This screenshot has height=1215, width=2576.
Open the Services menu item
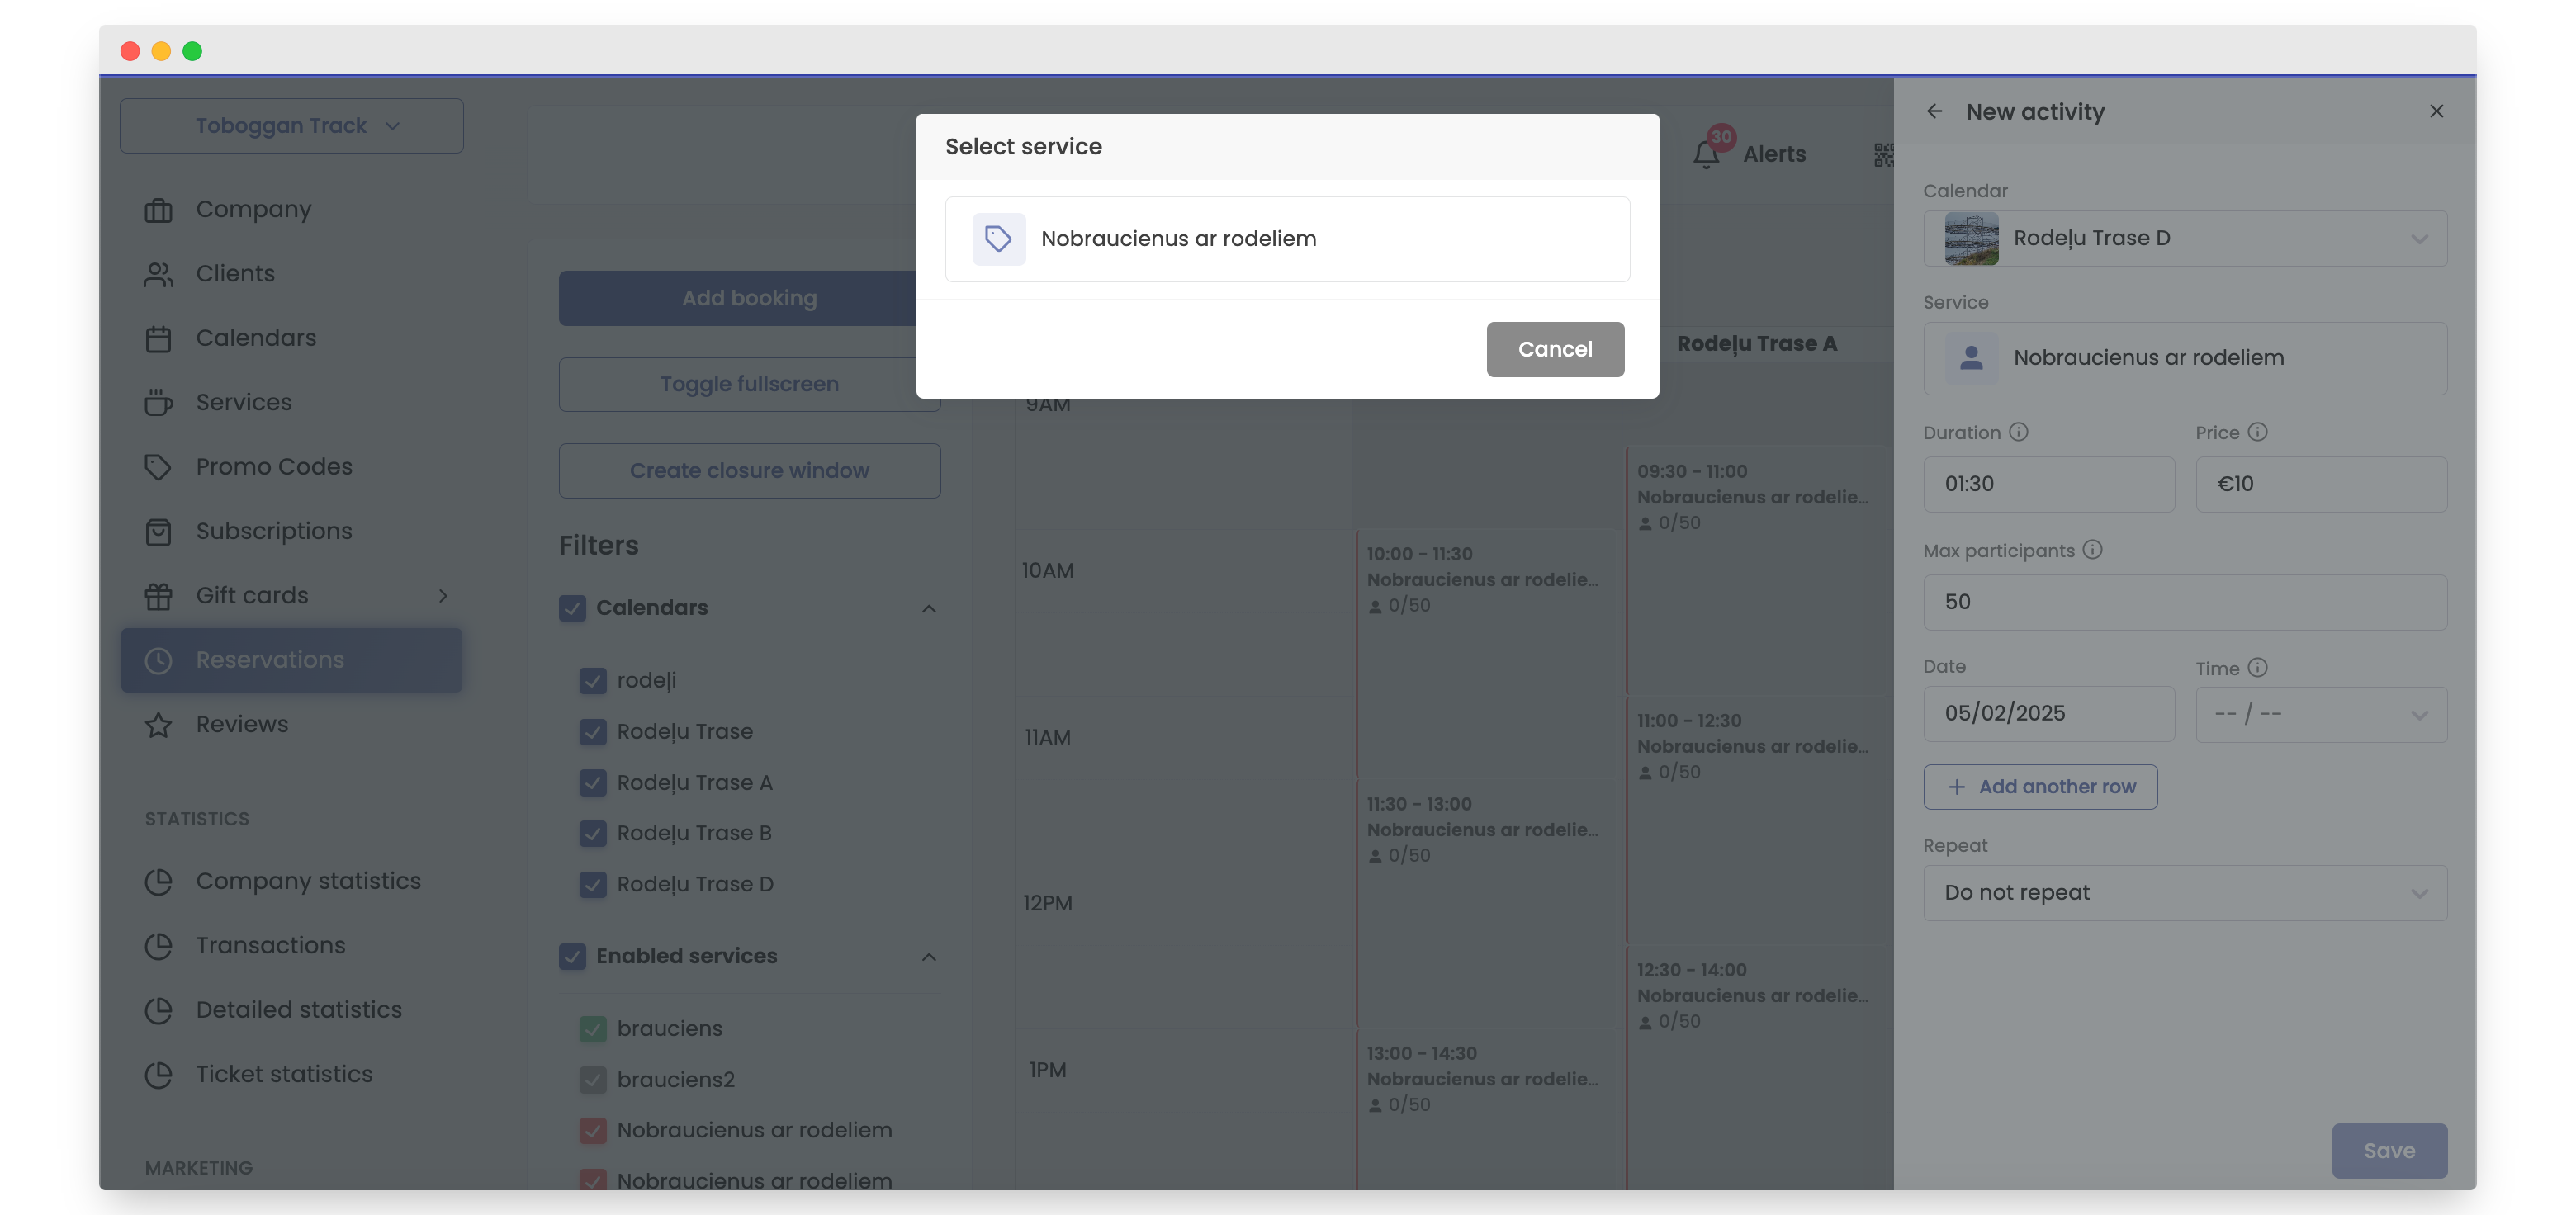[x=243, y=402]
